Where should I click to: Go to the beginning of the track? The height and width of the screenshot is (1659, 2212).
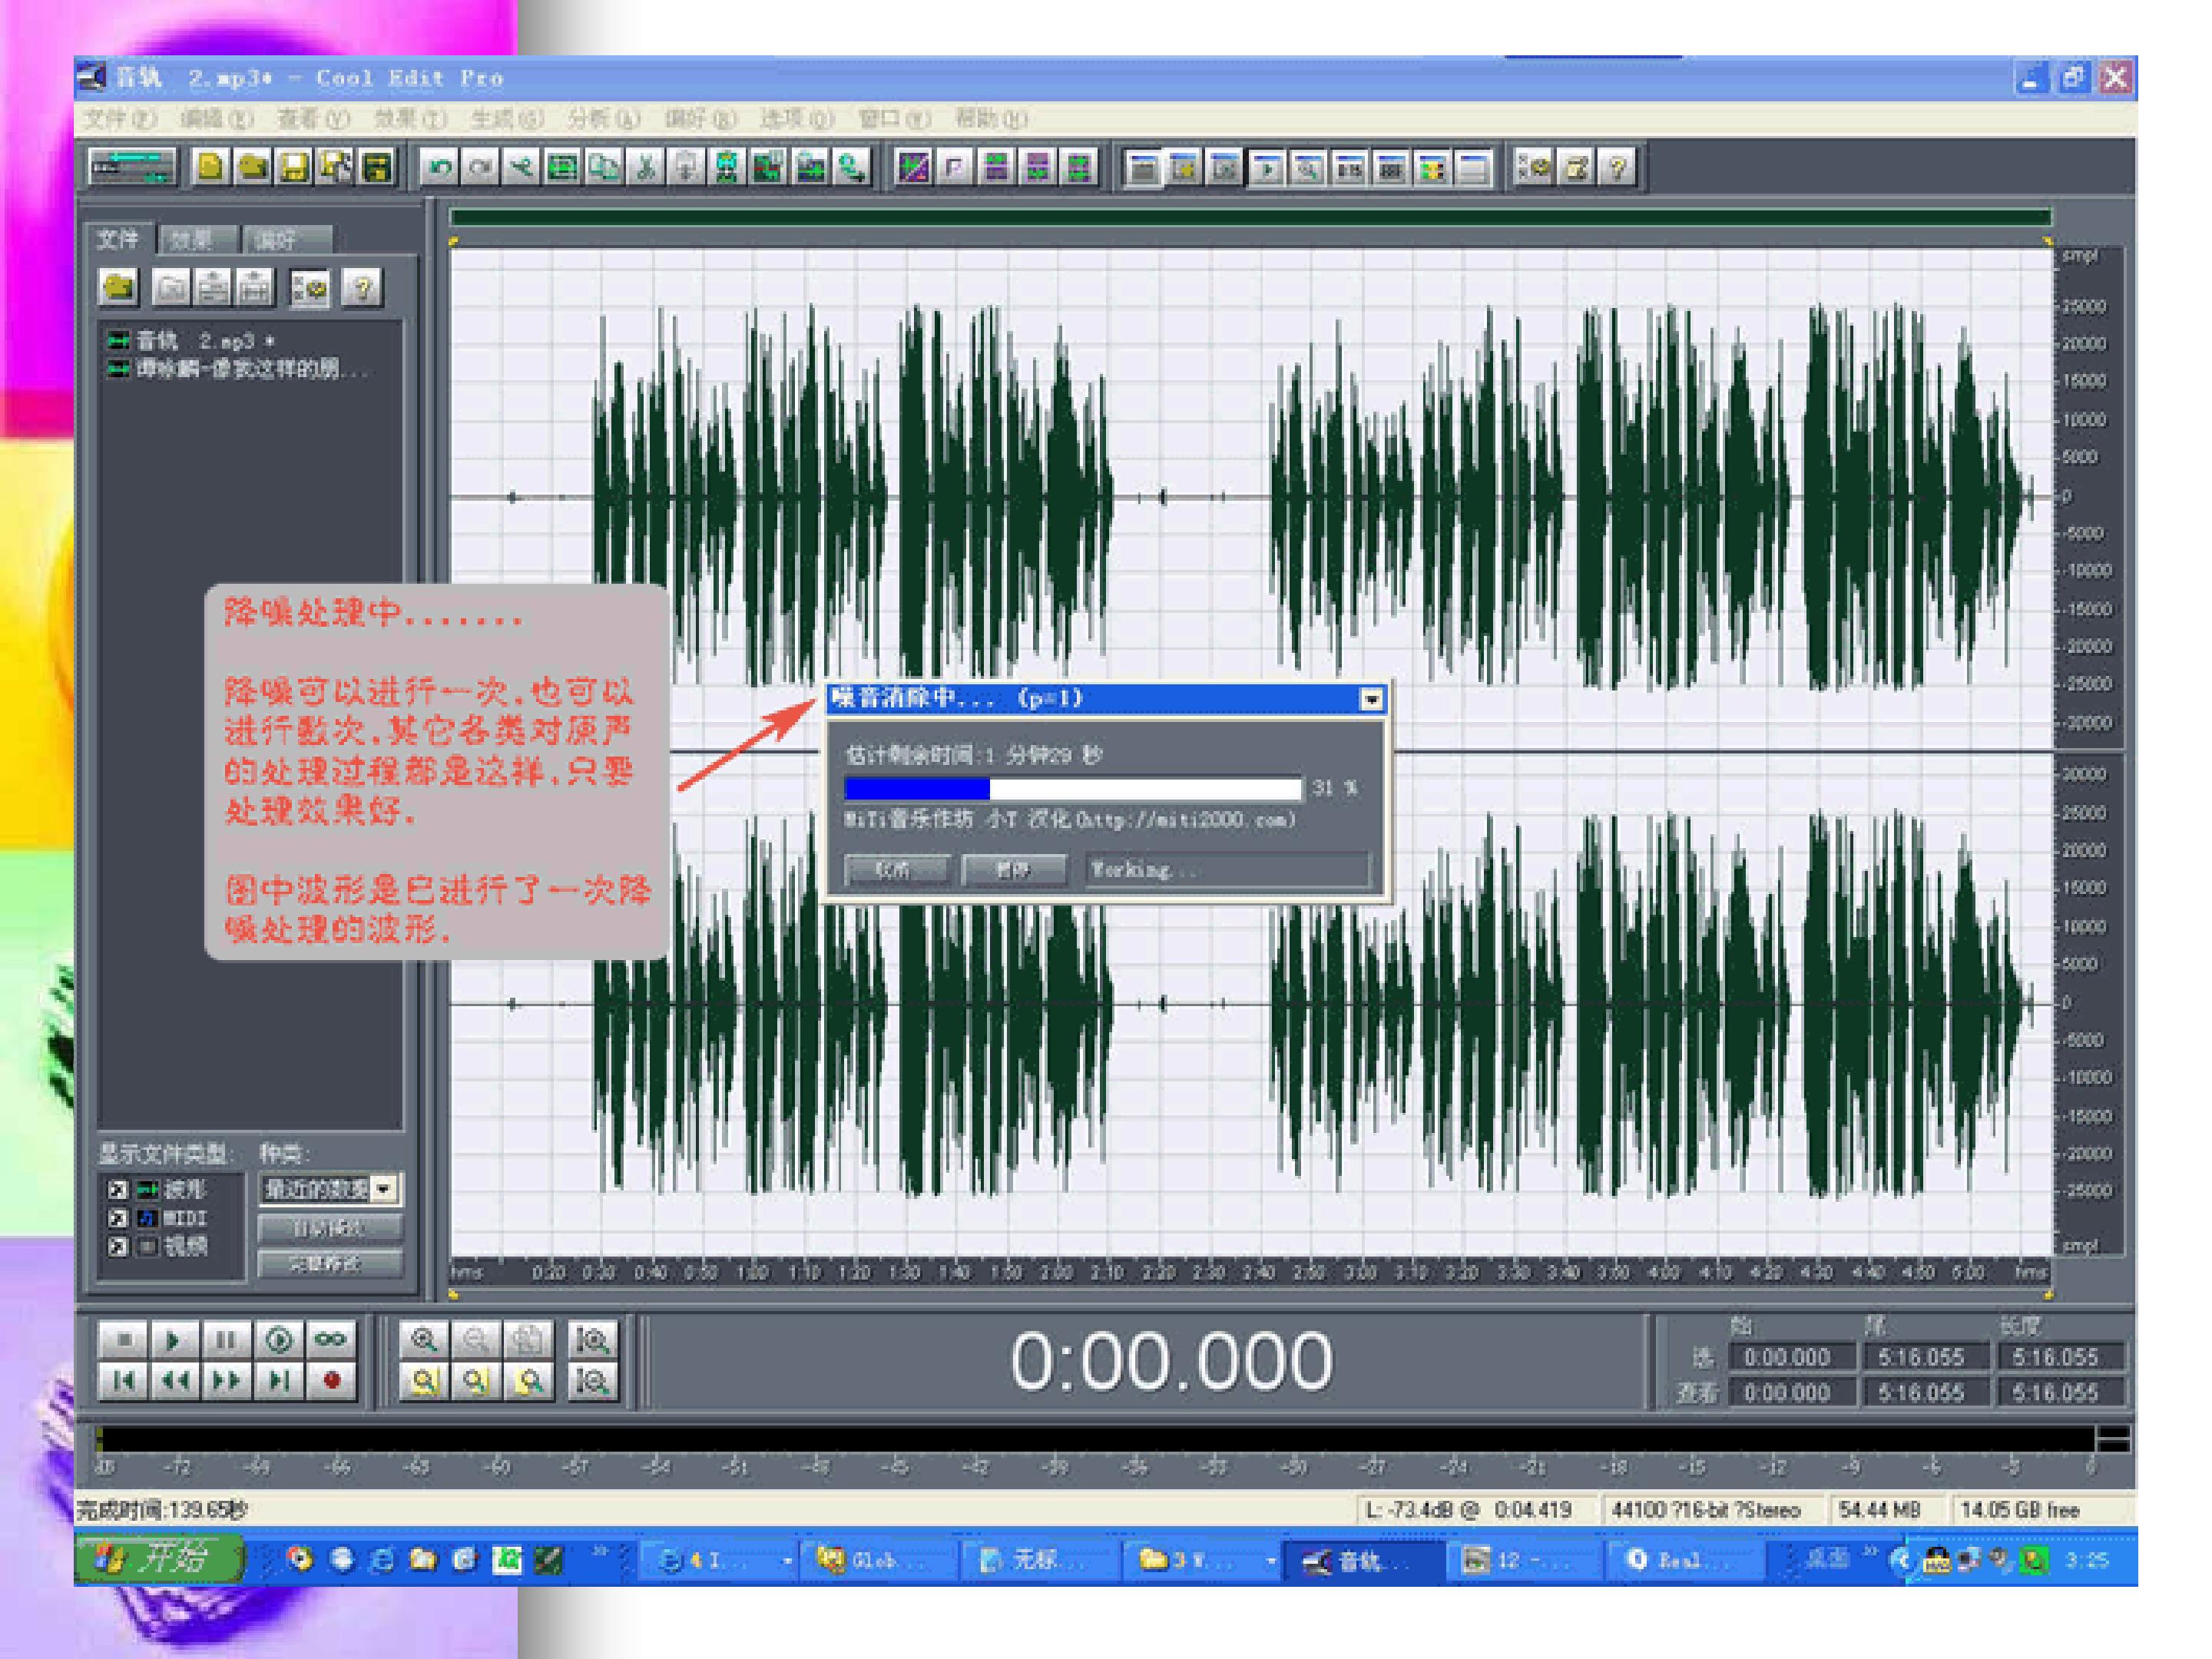tap(123, 1381)
